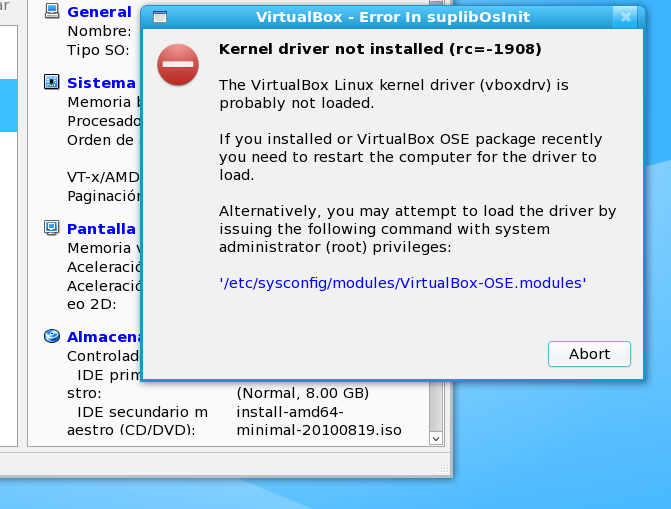Screen dimensions: 671x509
Task: Select the highlighted VM in the list
Action: click(9, 105)
